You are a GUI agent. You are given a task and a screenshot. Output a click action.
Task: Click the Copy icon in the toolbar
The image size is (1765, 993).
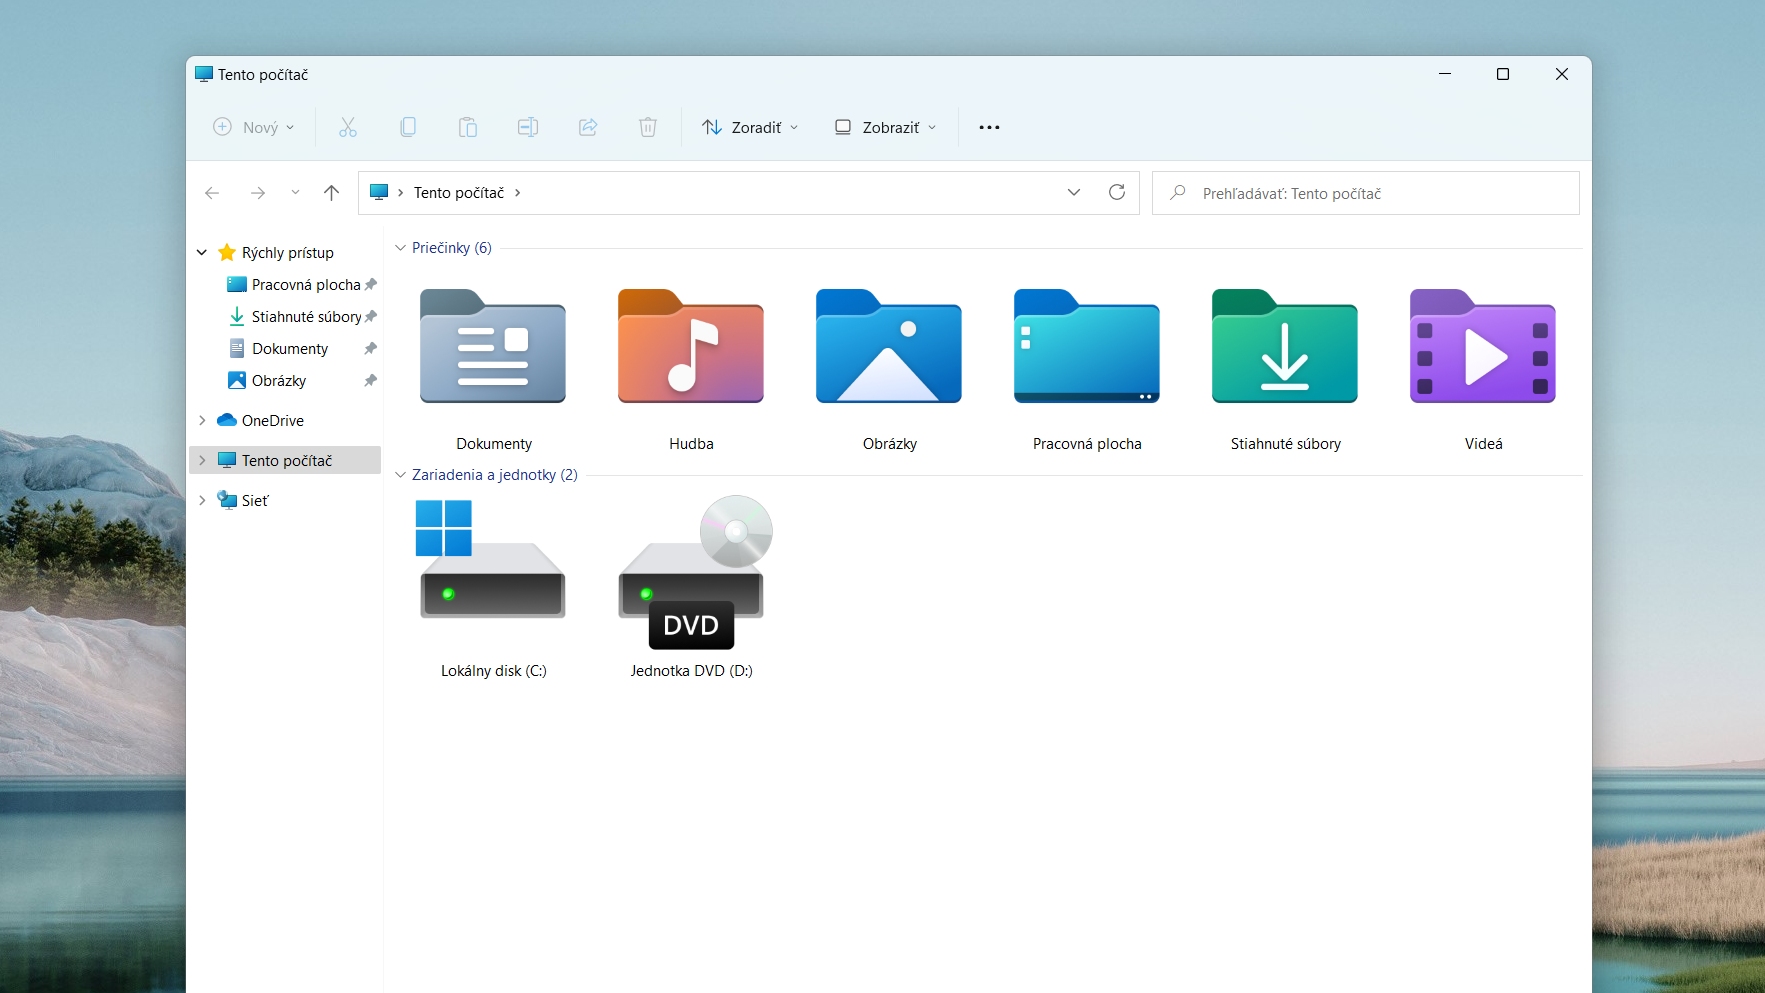coord(409,127)
